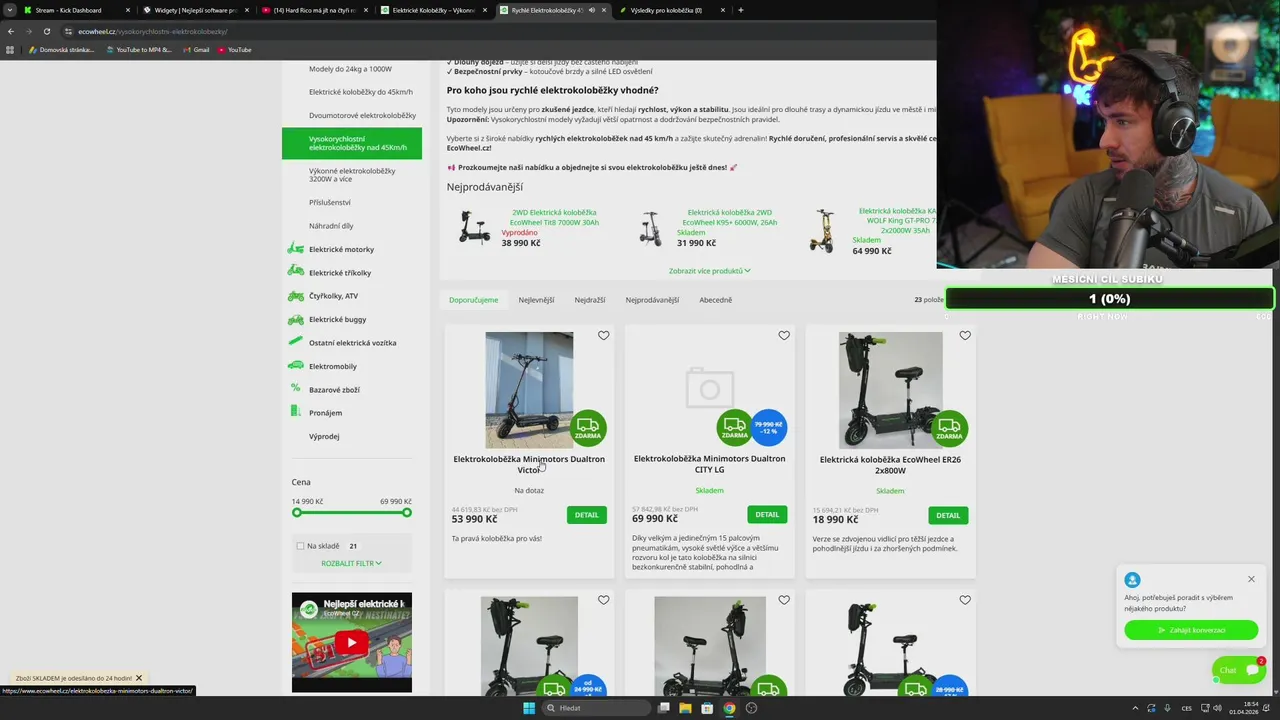Image resolution: width=1280 pixels, height=720 pixels.
Task: Select the Abecedně sort tab
Action: click(x=715, y=300)
